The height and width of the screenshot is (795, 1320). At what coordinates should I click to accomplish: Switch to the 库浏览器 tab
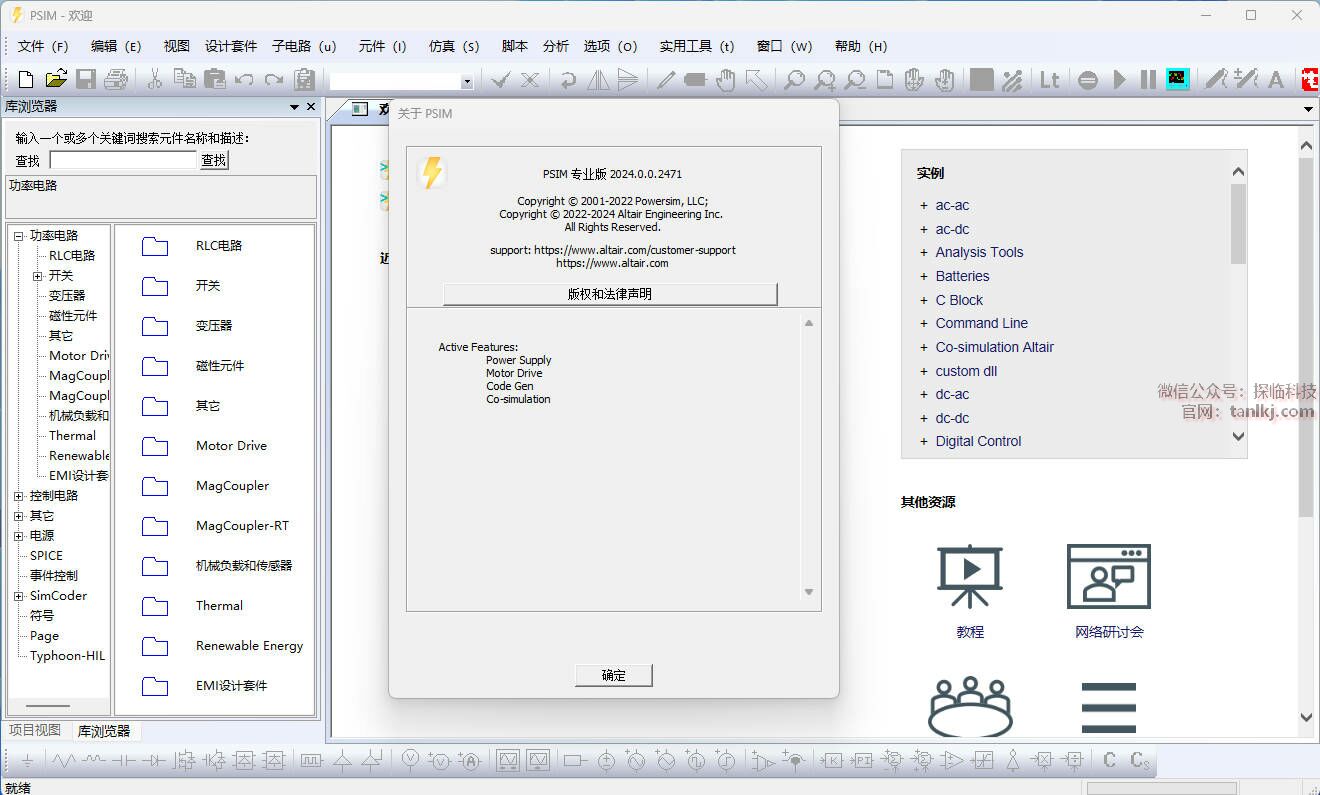coord(104,732)
